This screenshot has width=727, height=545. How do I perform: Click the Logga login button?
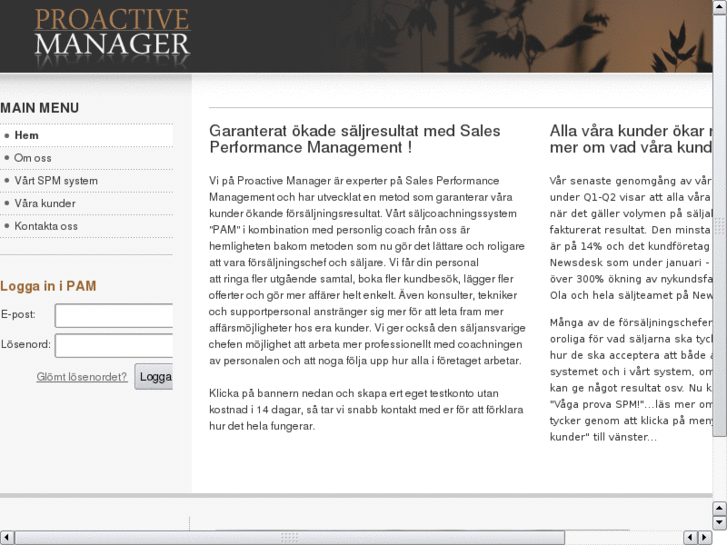154,377
